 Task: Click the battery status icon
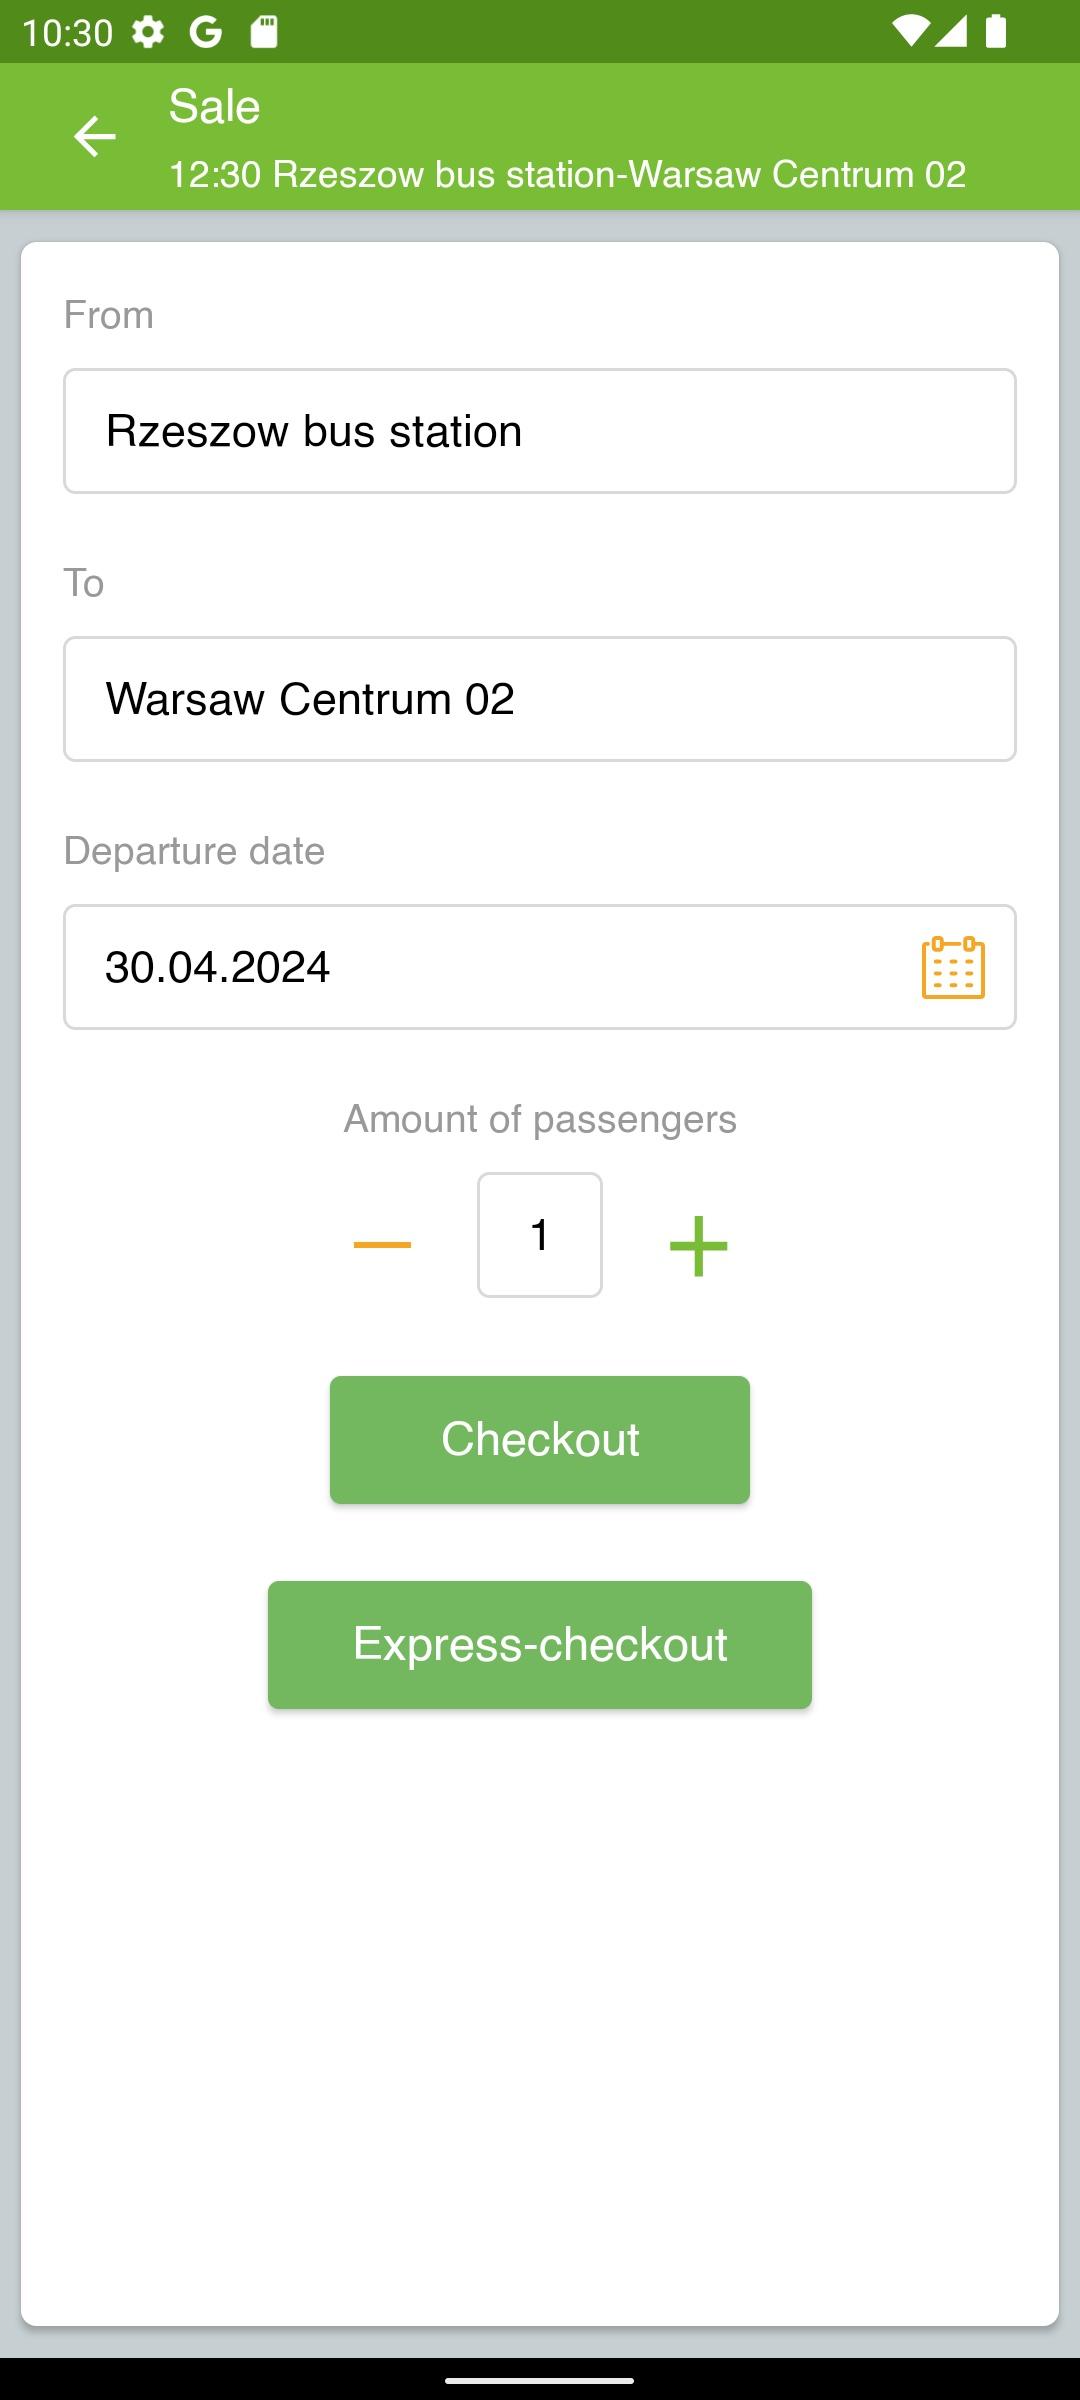tap(996, 31)
